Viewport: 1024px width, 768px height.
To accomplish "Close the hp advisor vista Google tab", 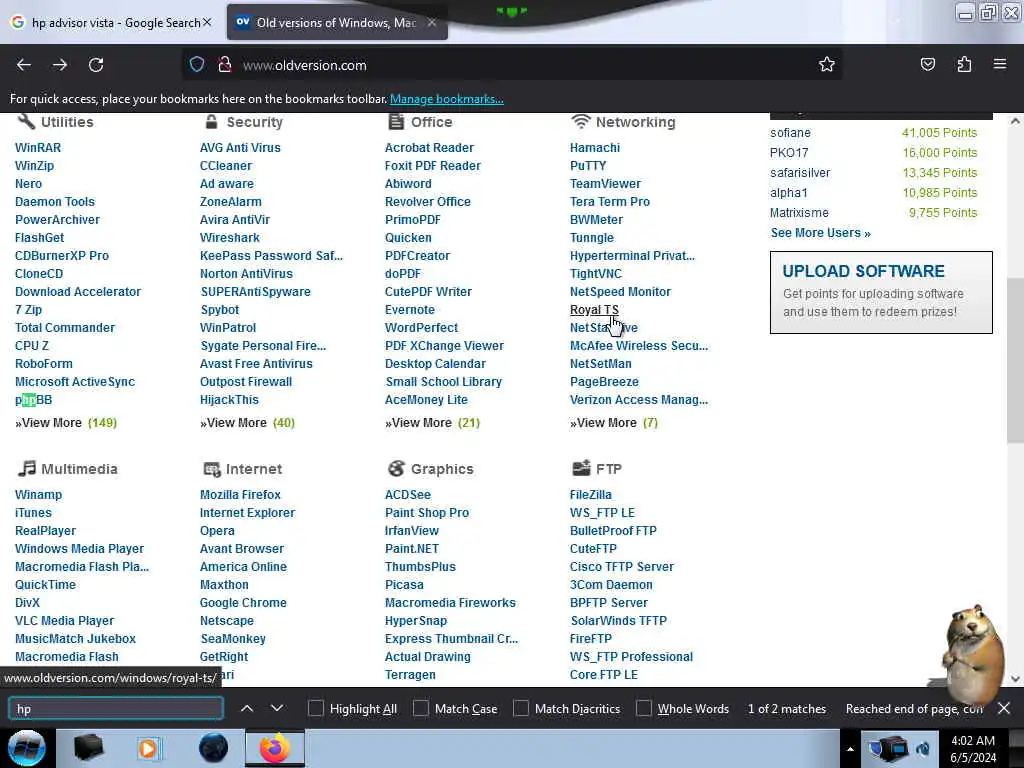I will (x=207, y=22).
